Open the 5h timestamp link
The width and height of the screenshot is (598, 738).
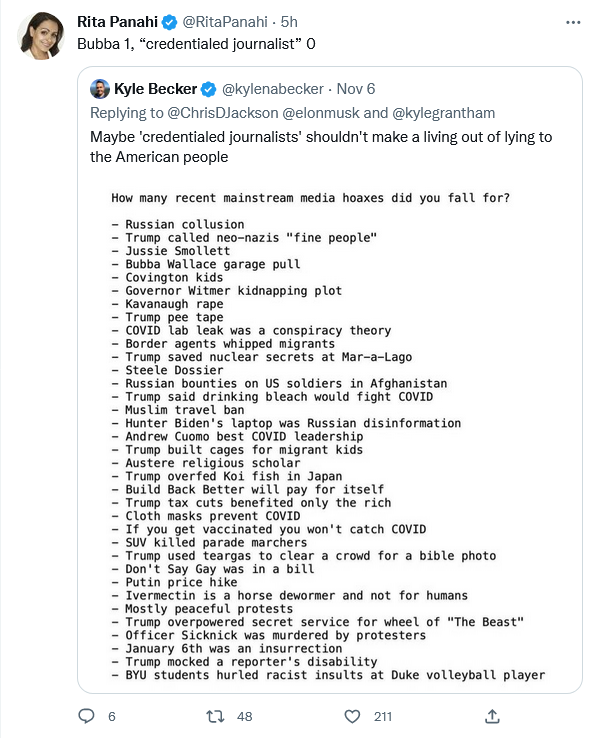(x=289, y=22)
